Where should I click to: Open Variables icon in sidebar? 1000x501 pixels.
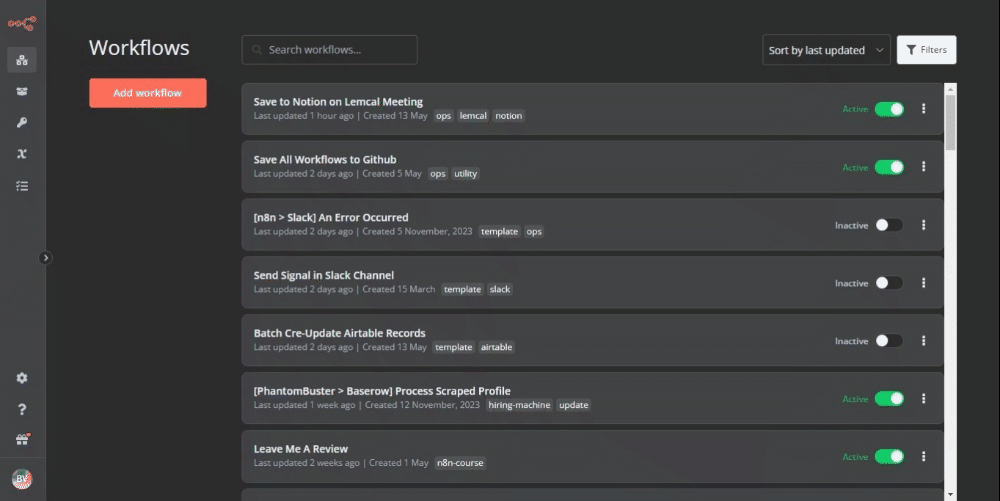pyautogui.click(x=22, y=154)
